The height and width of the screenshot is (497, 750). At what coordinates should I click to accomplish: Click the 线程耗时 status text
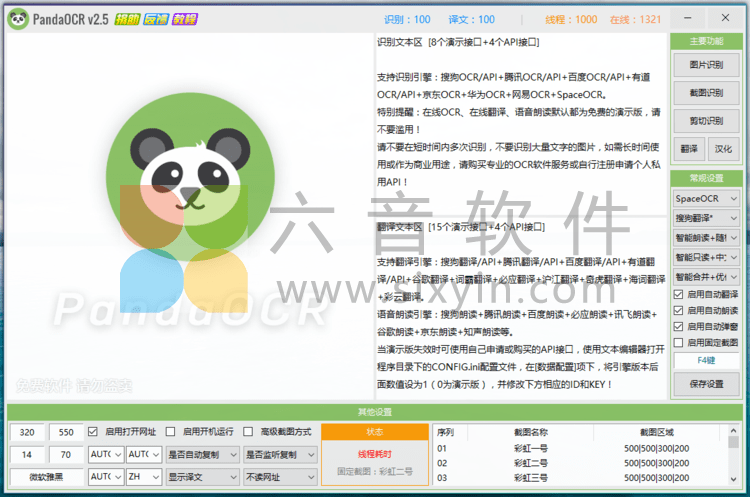375,454
